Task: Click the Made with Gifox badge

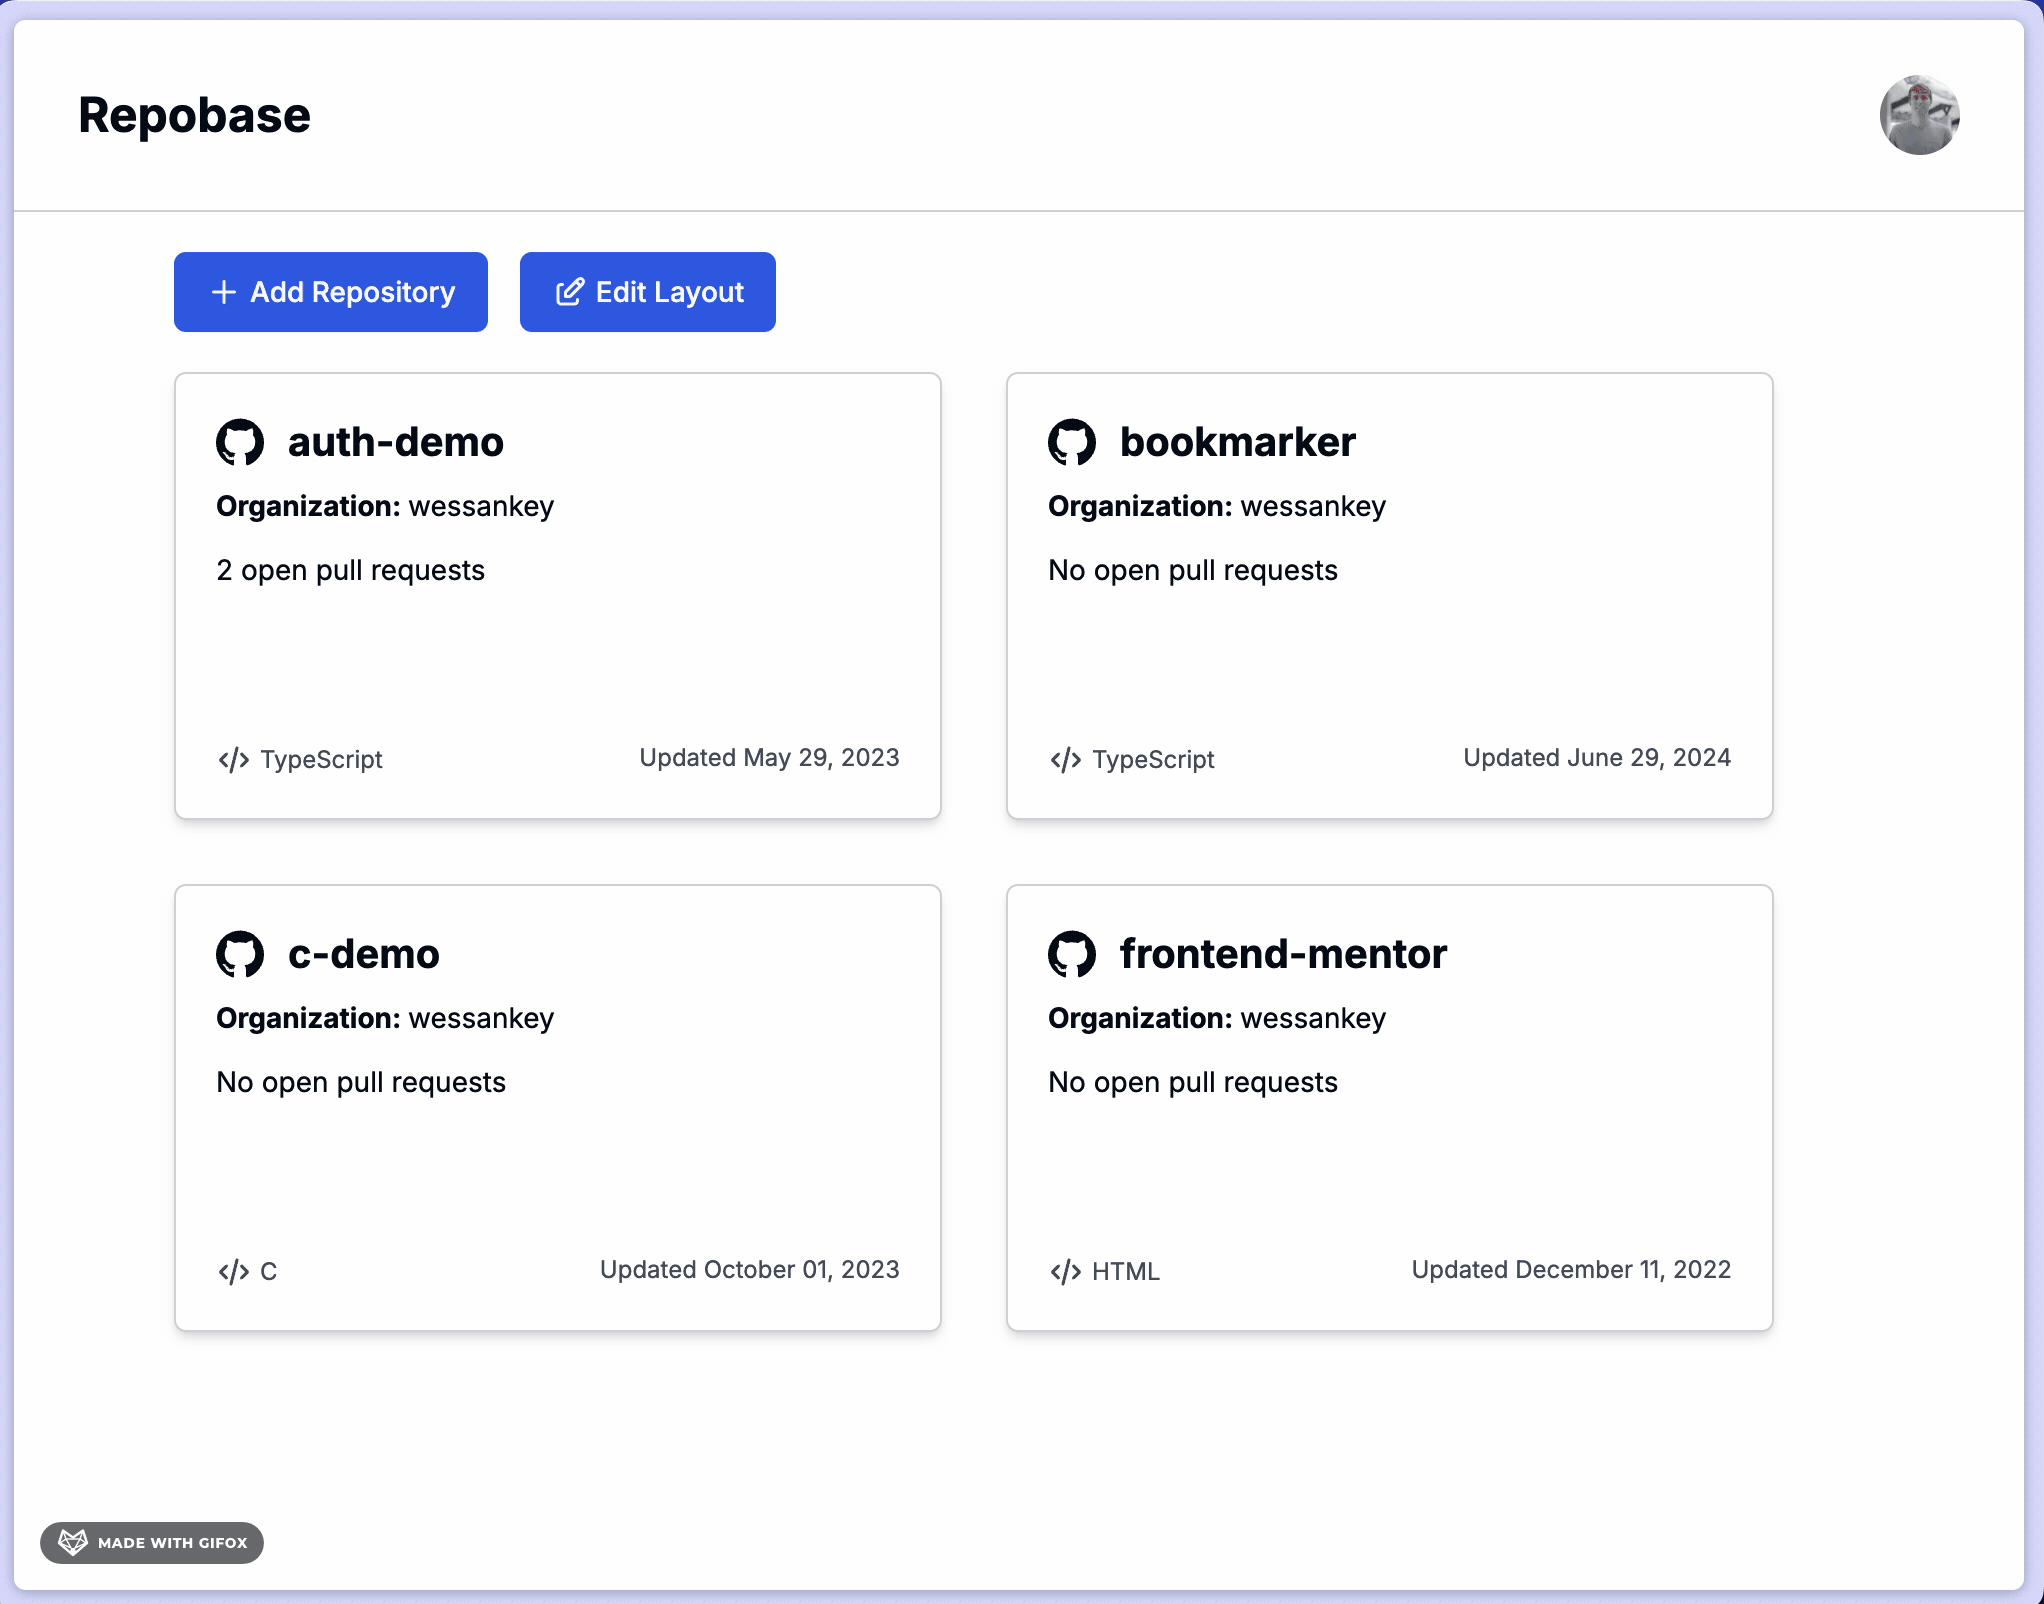Action: (x=152, y=1542)
